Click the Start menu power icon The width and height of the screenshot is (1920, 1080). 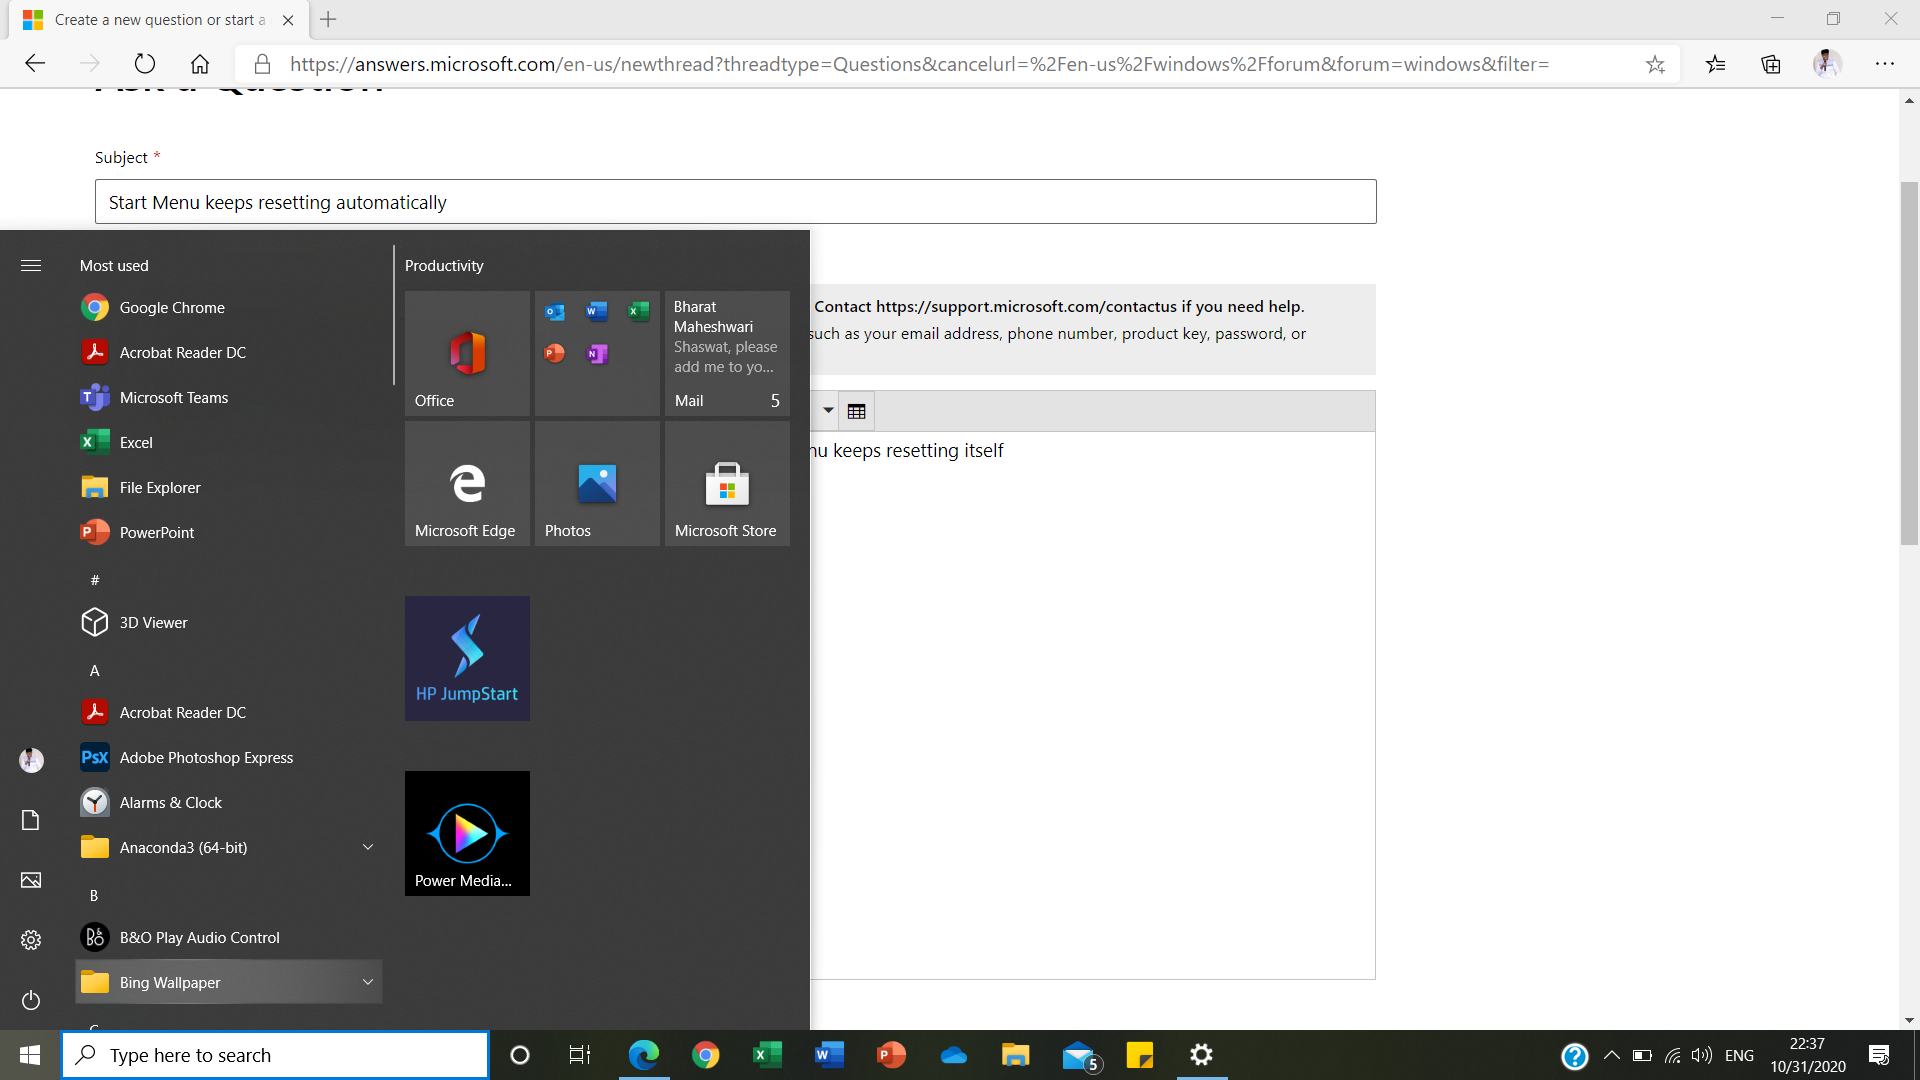[31, 1000]
